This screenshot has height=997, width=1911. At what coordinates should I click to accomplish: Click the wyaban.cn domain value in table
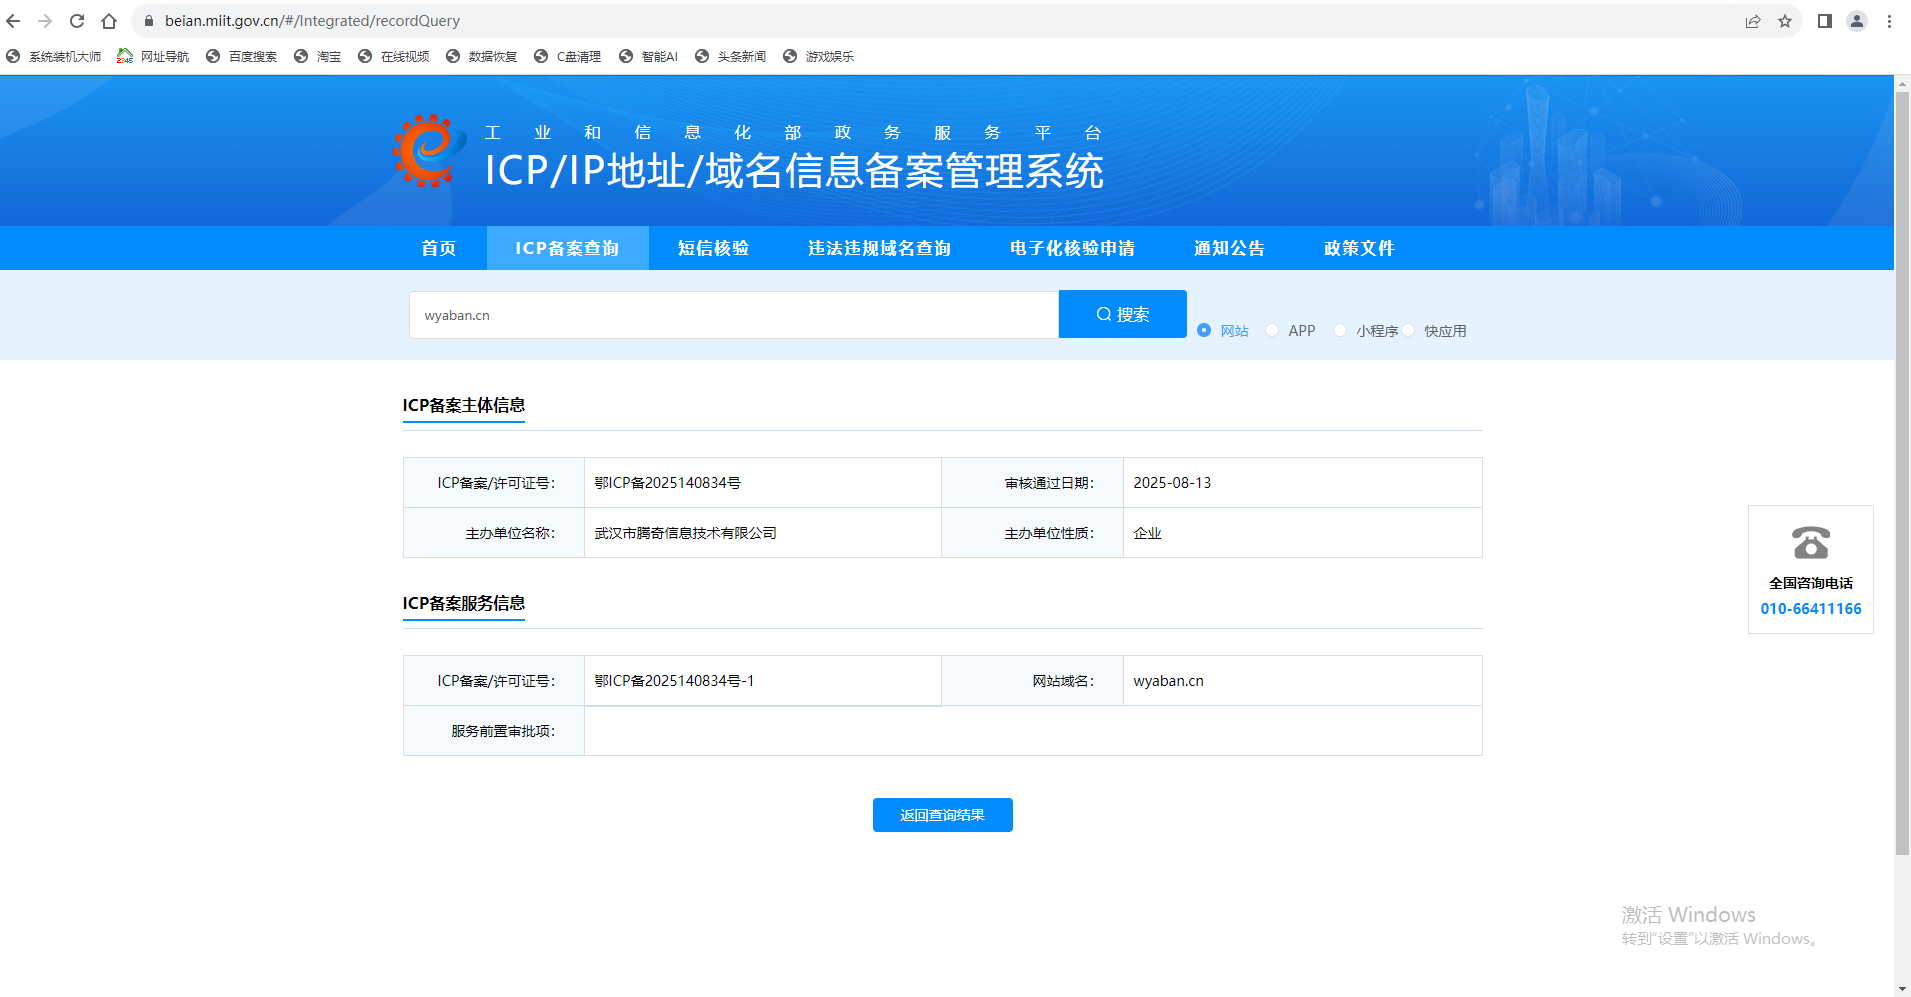1169,681
